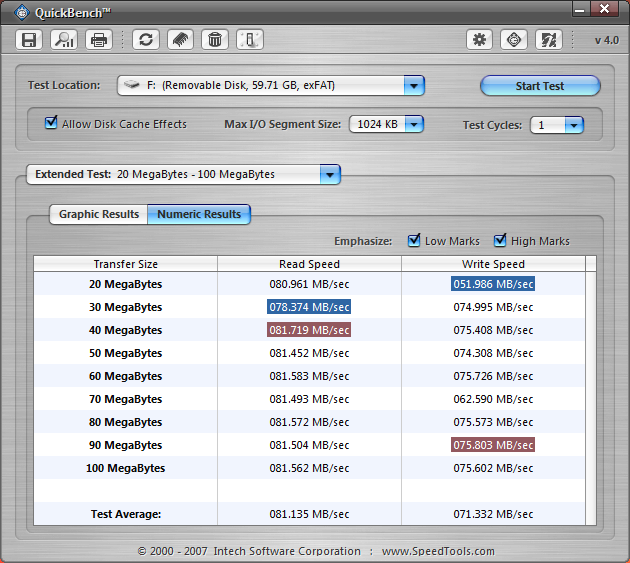Open the Test Cycles dropdown
Image resolution: width=630 pixels, height=563 pixels.
coord(573,125)
